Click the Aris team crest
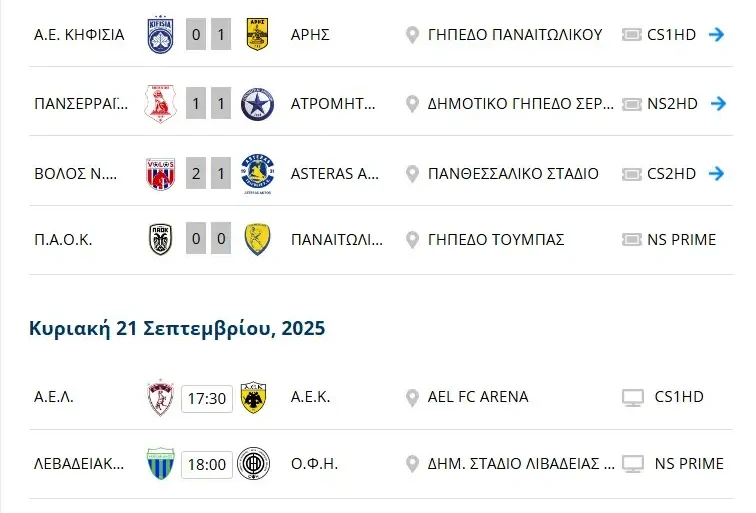Viewport: 756px width, 513px height. coord(258,34)
